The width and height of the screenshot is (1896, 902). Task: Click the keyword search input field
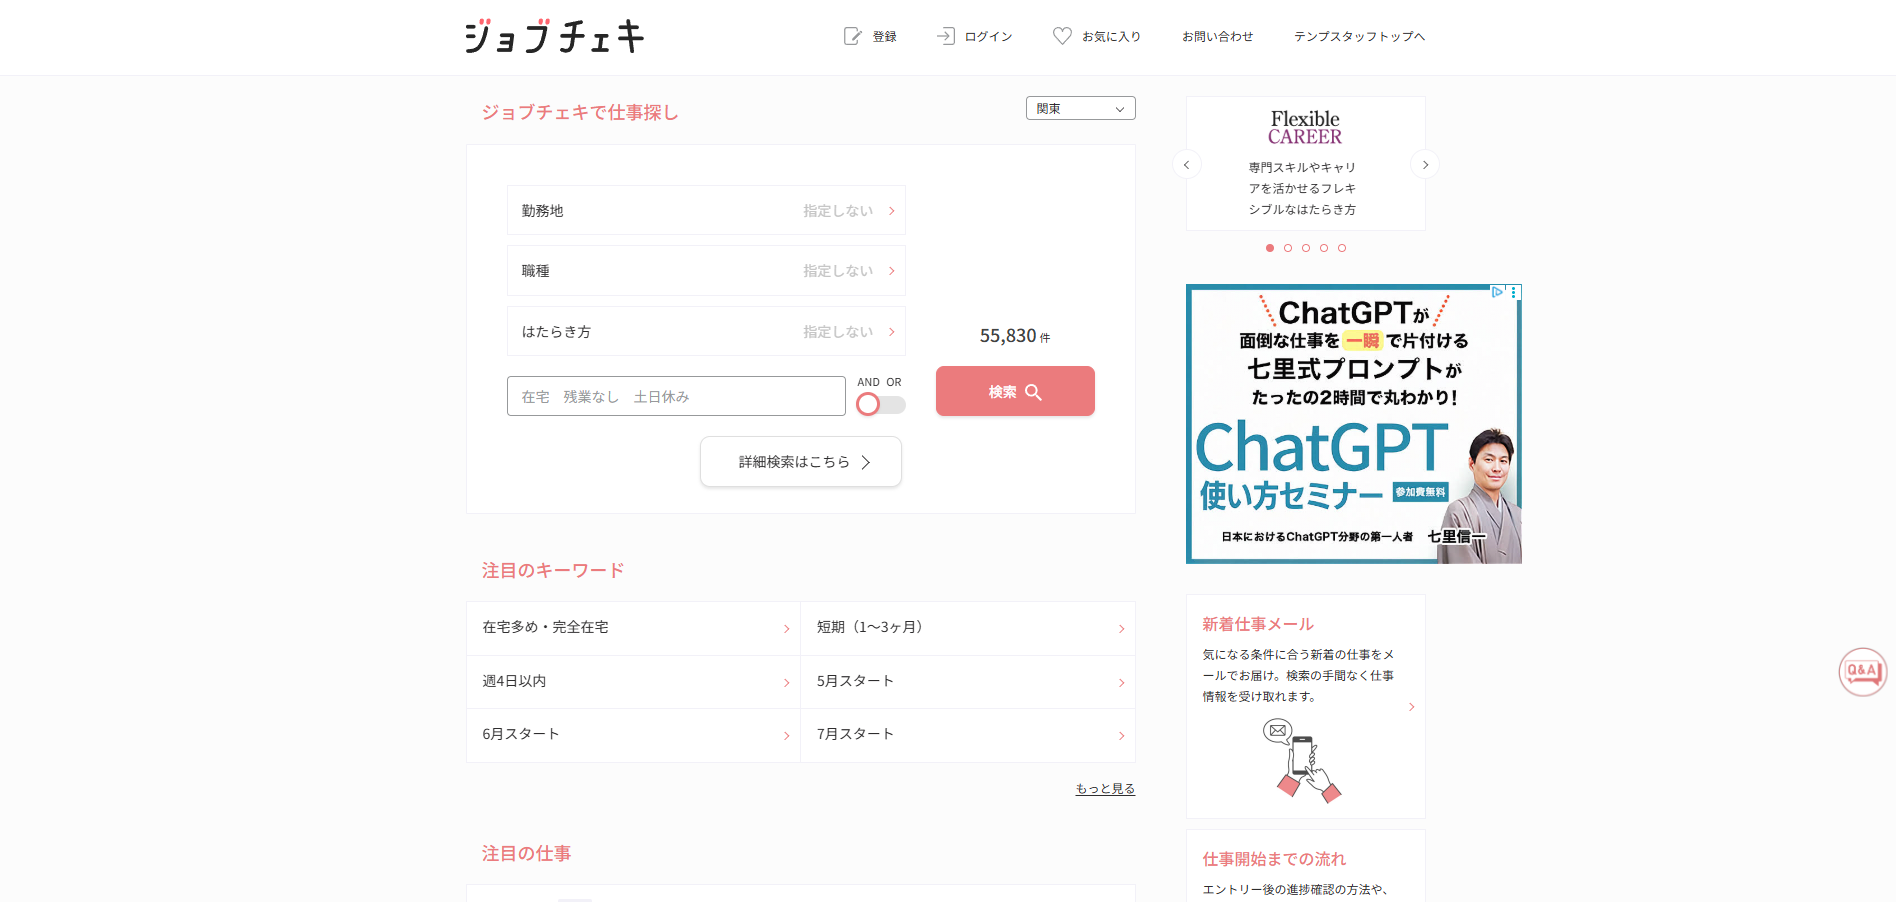(x=676, y=397)
